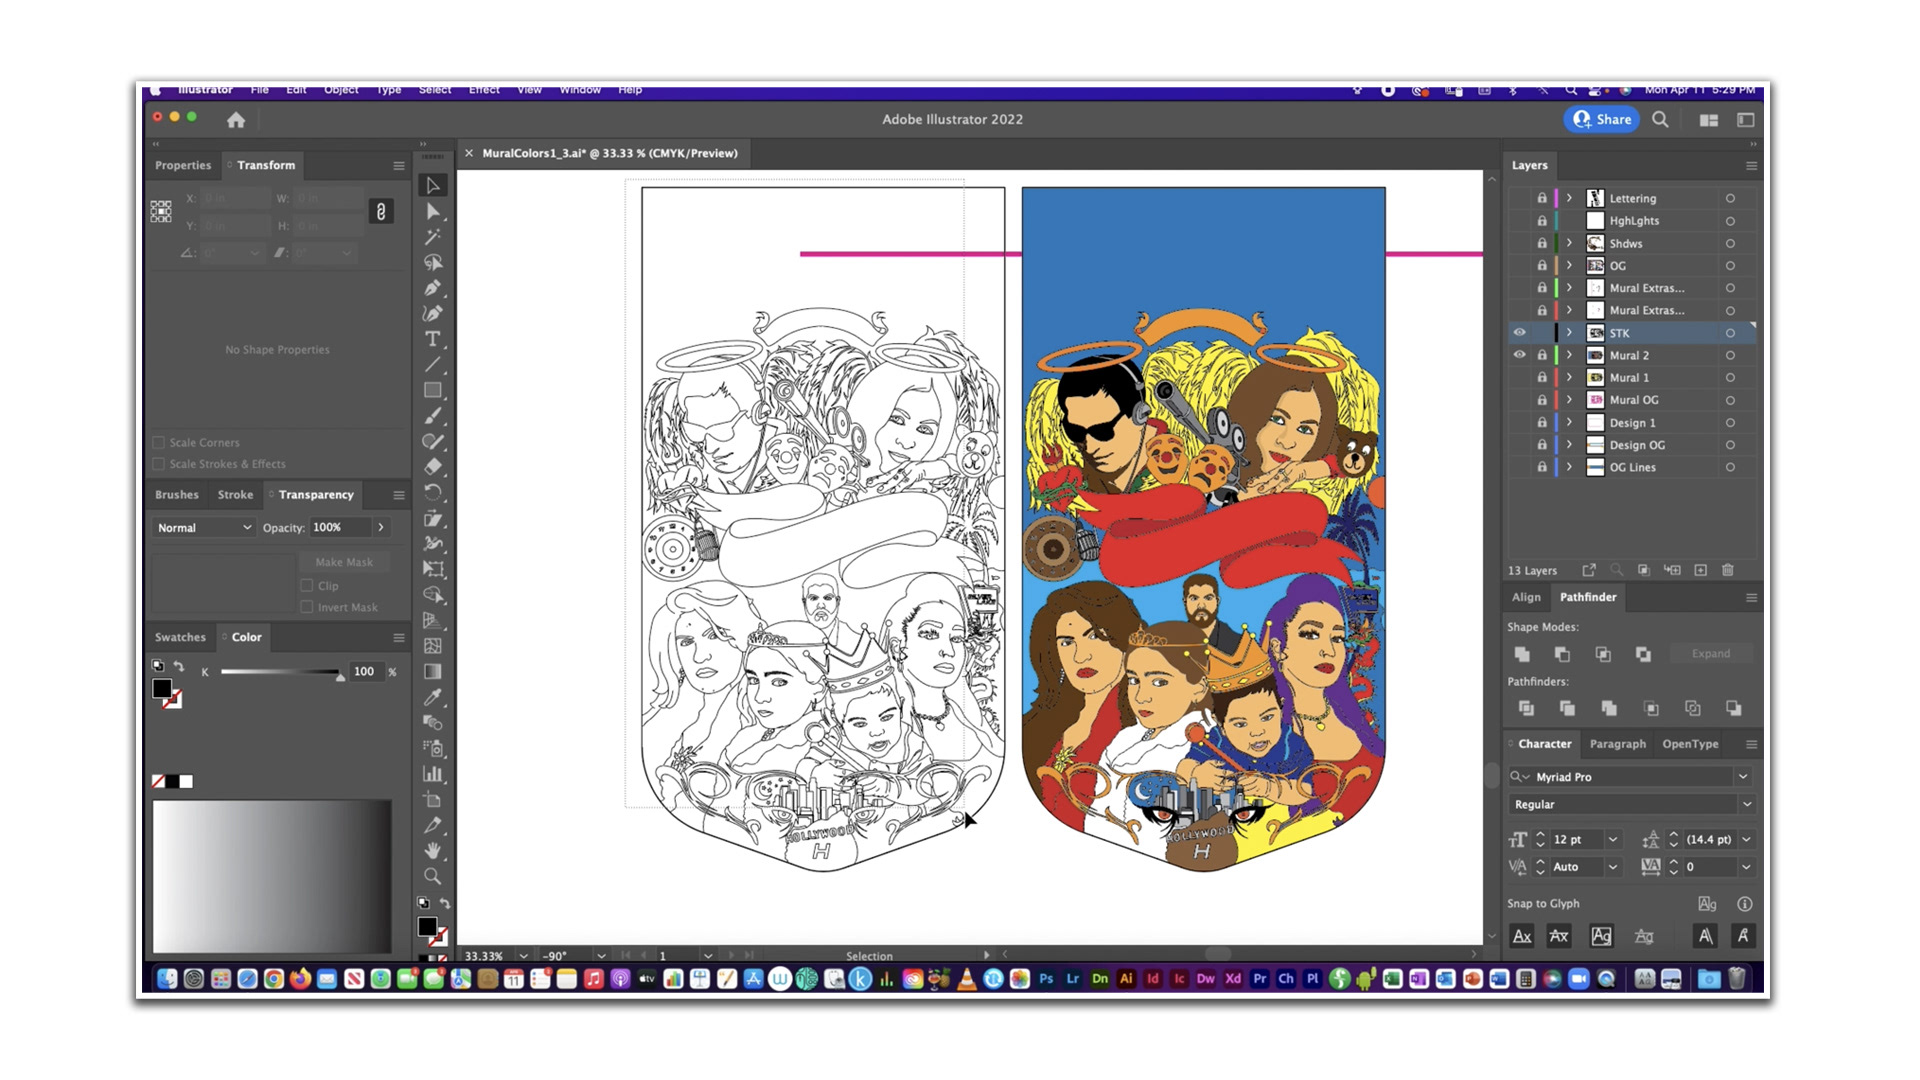Delete selection with Layers trash icon

point(1728,570)
